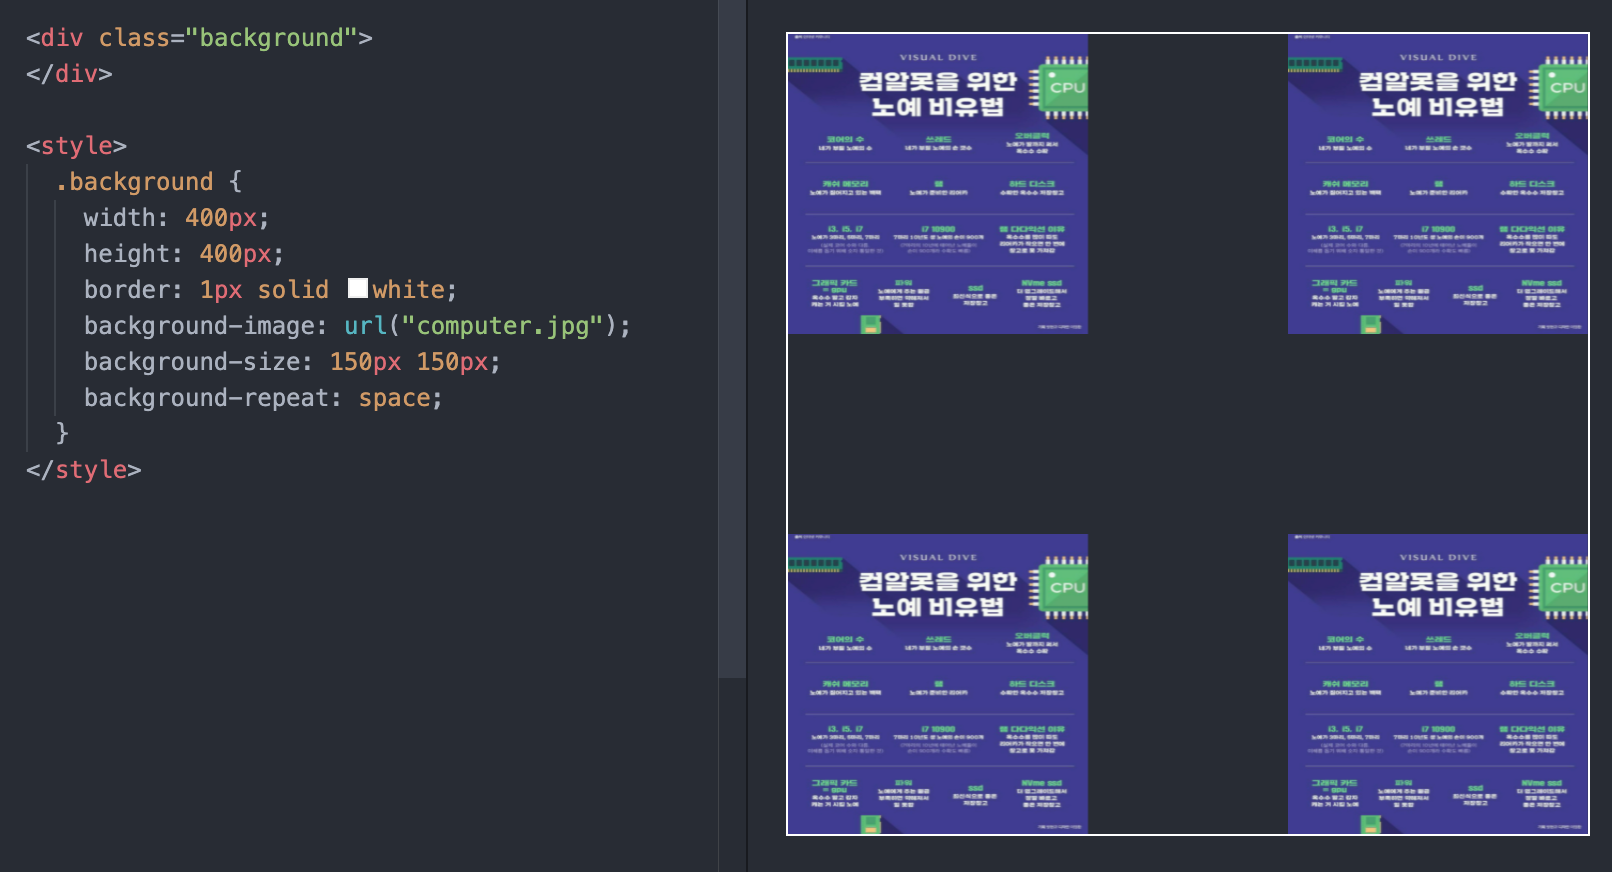Click the background-repeat: space declaration
The height and width of the screenshot is (872, 1612).
263,398
